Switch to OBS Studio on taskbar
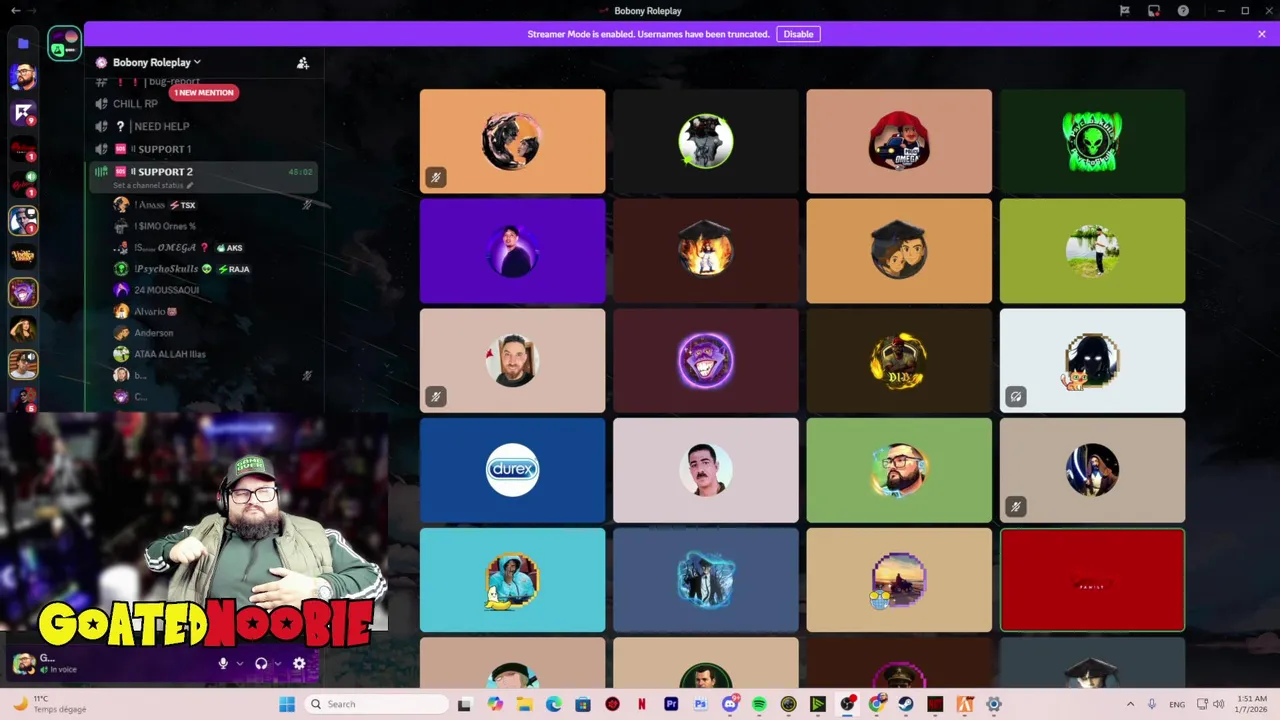 847,704
